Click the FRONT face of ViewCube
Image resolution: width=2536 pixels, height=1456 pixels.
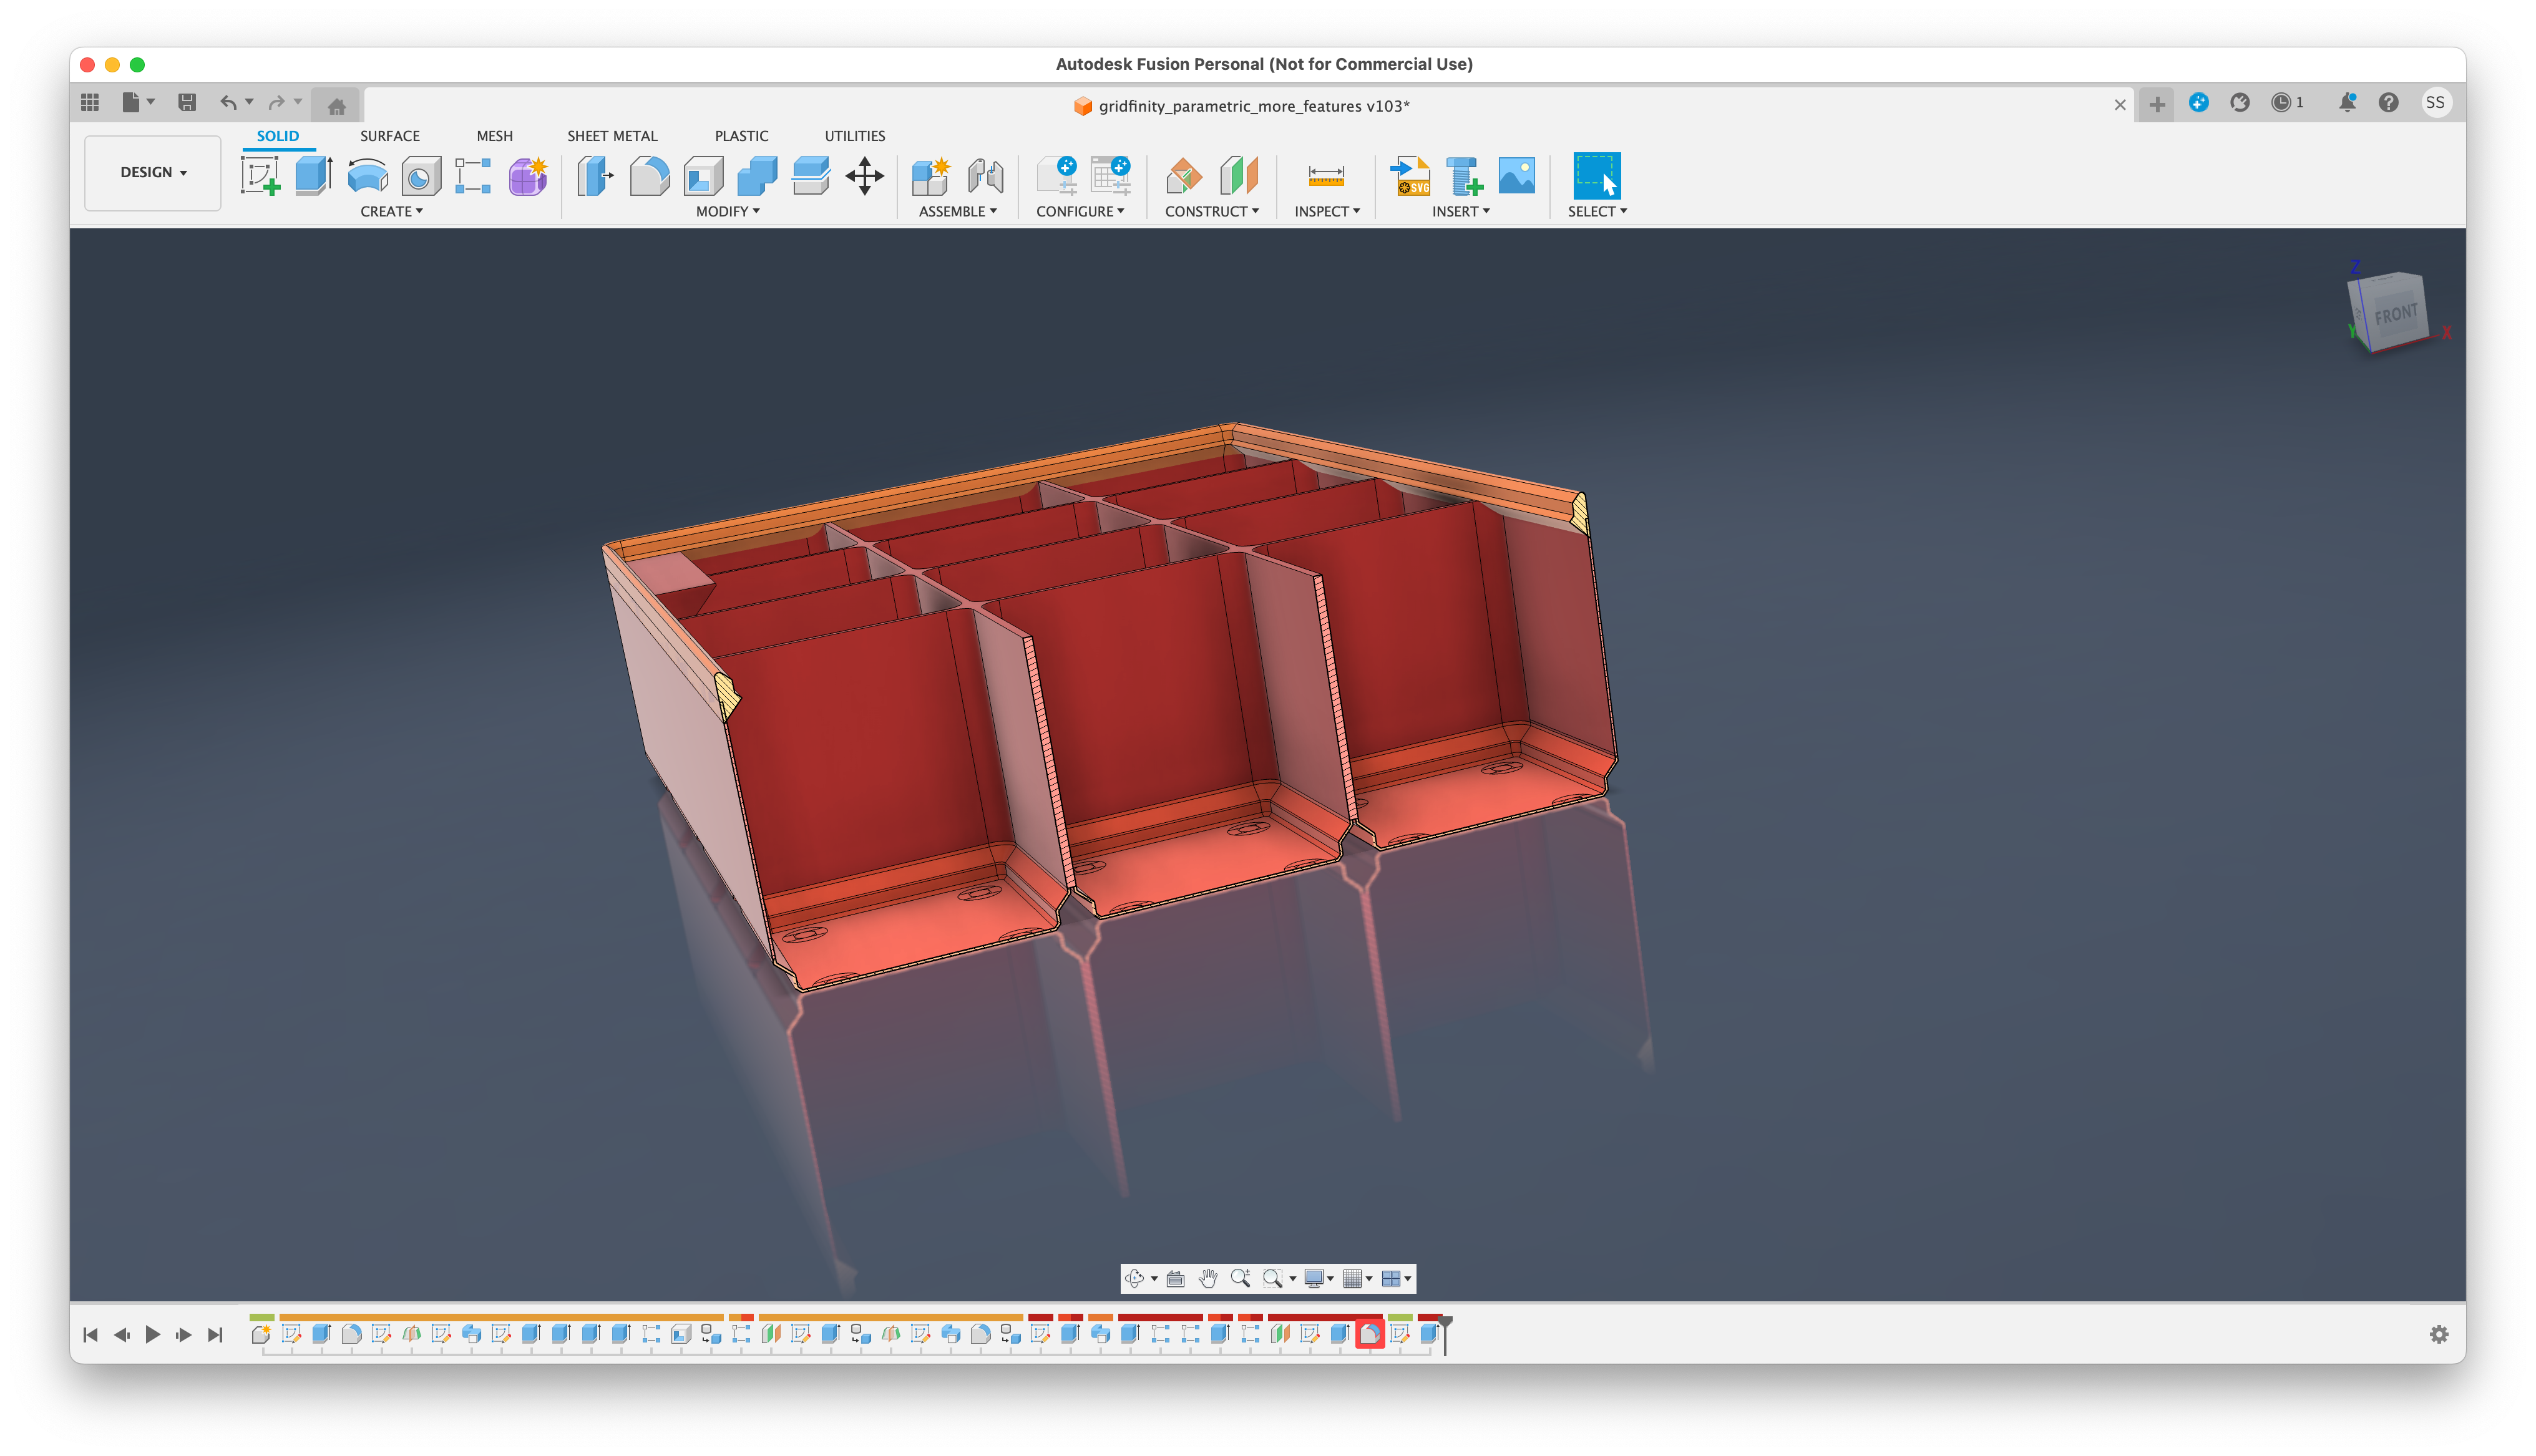pyautogui.click(x=2396, y=314)
